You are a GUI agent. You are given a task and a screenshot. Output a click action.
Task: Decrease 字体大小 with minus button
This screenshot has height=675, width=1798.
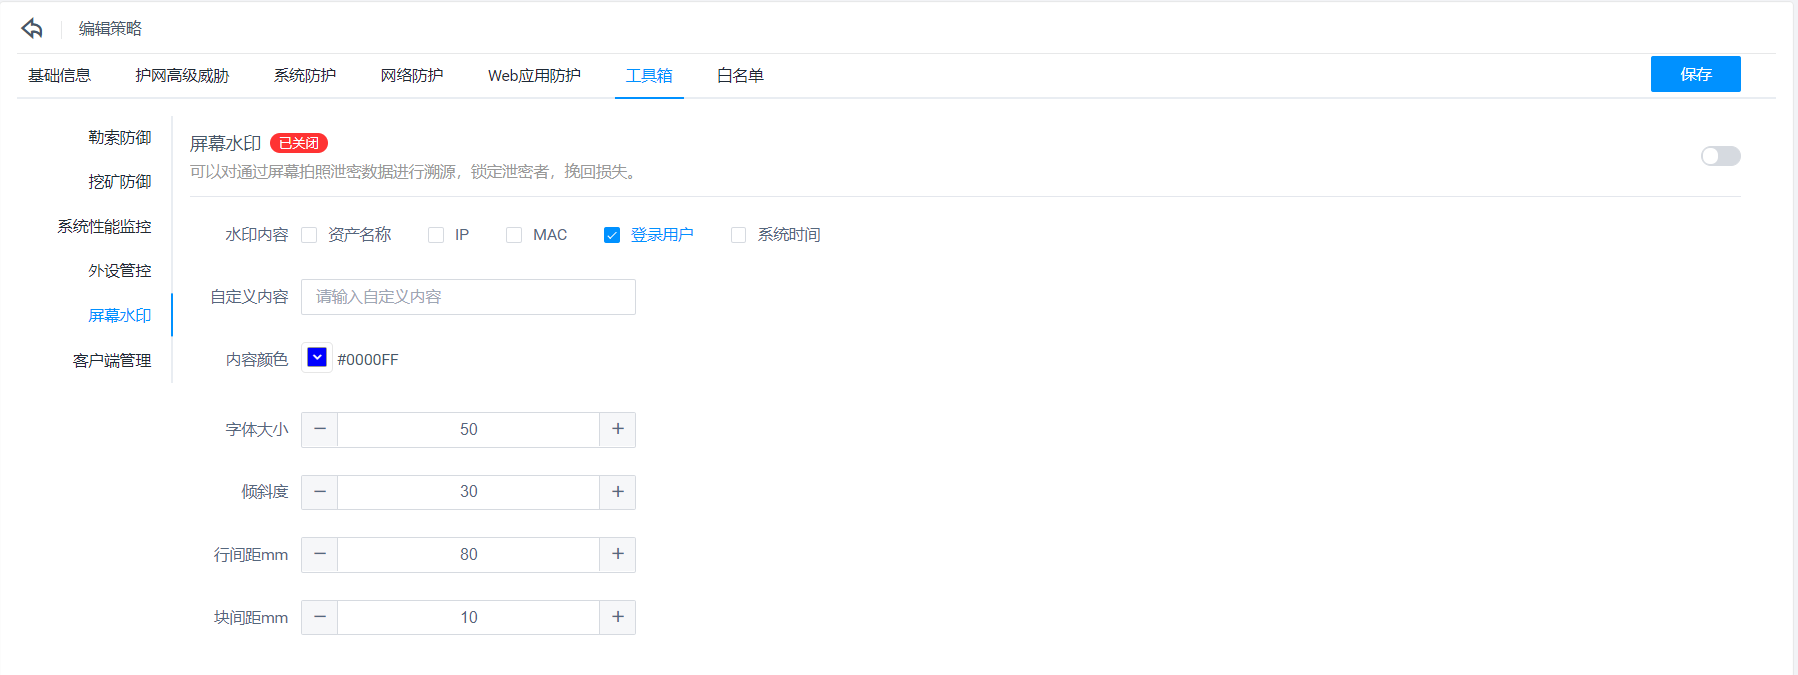click(320, 429)
